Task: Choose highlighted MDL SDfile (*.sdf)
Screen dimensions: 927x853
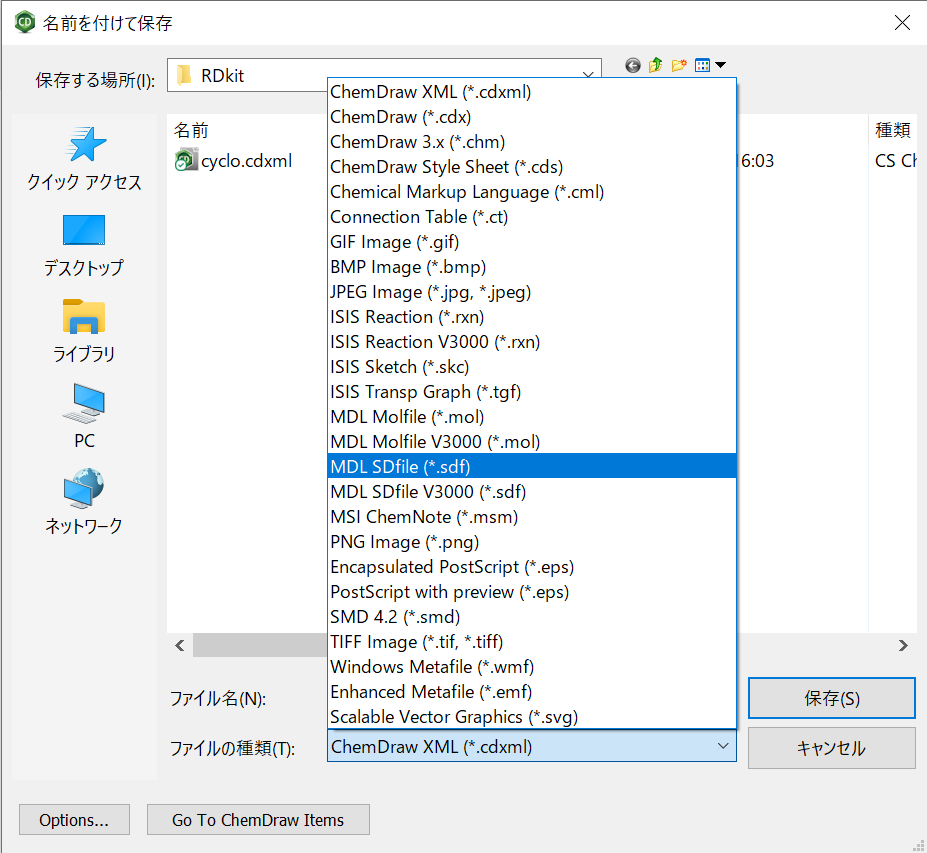Action: [531, 467]
